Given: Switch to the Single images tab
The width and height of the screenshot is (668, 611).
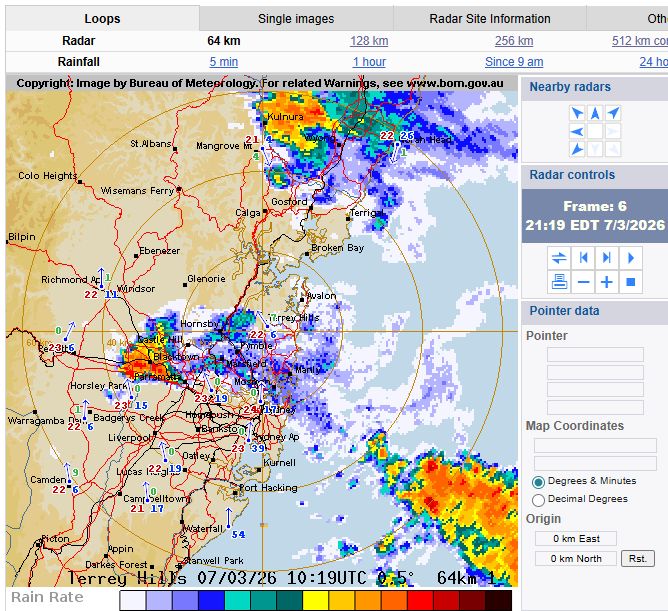Looking at the screenshot, I should pyautogui.click(x=296, y=19).
